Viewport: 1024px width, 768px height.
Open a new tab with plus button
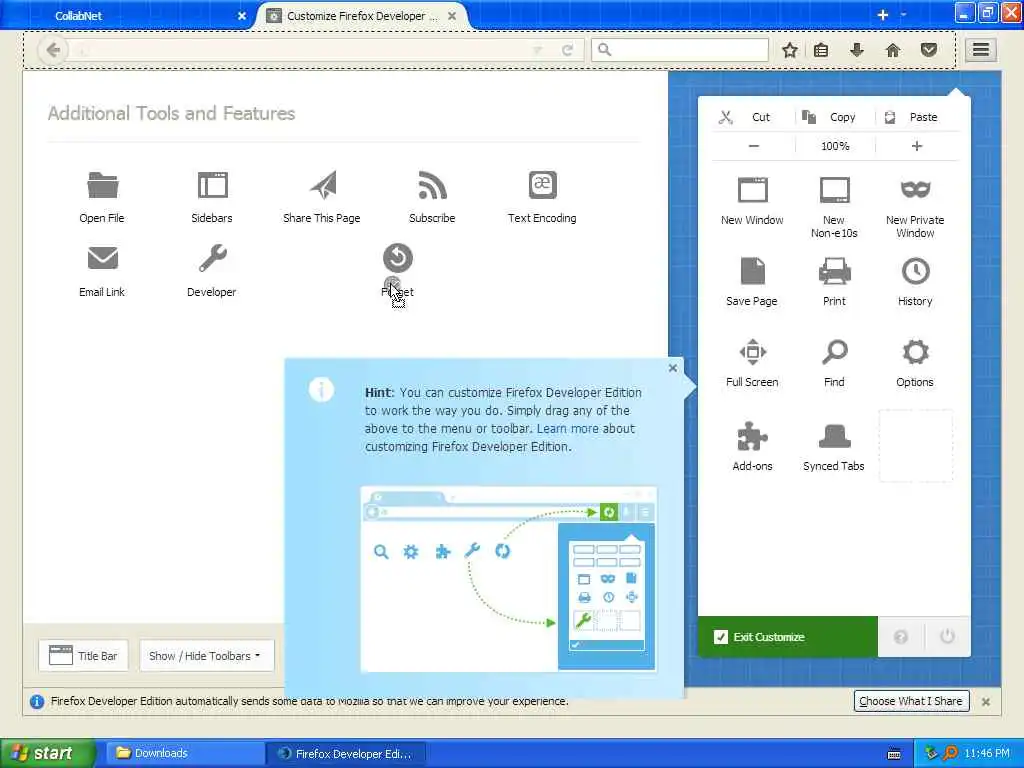coord(883,15)
